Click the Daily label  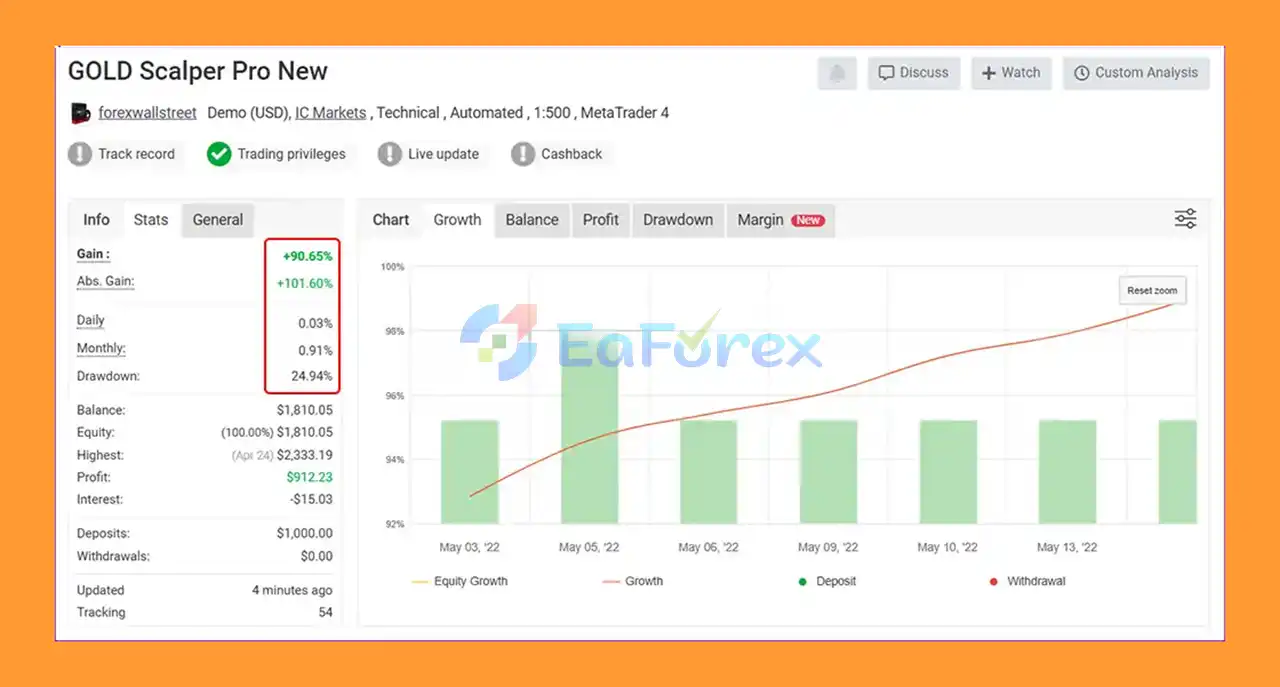(91, 321)
